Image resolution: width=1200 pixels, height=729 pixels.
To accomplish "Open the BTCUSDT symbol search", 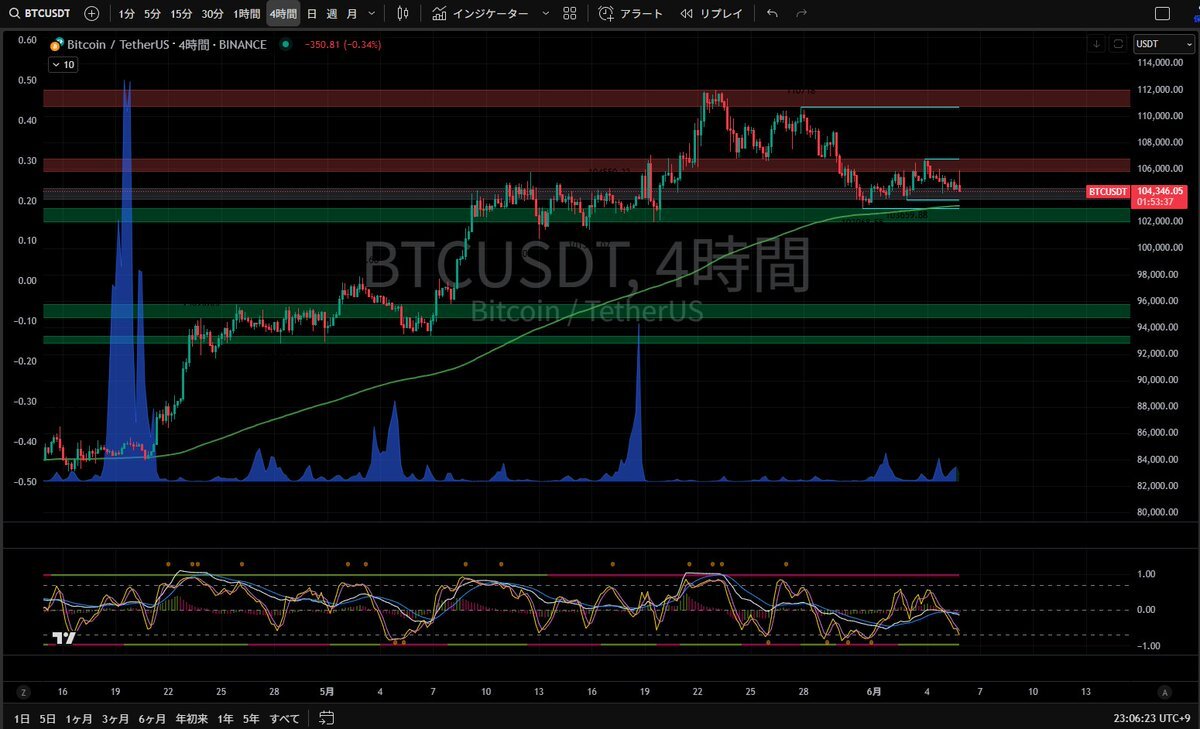I will [40, 14].
